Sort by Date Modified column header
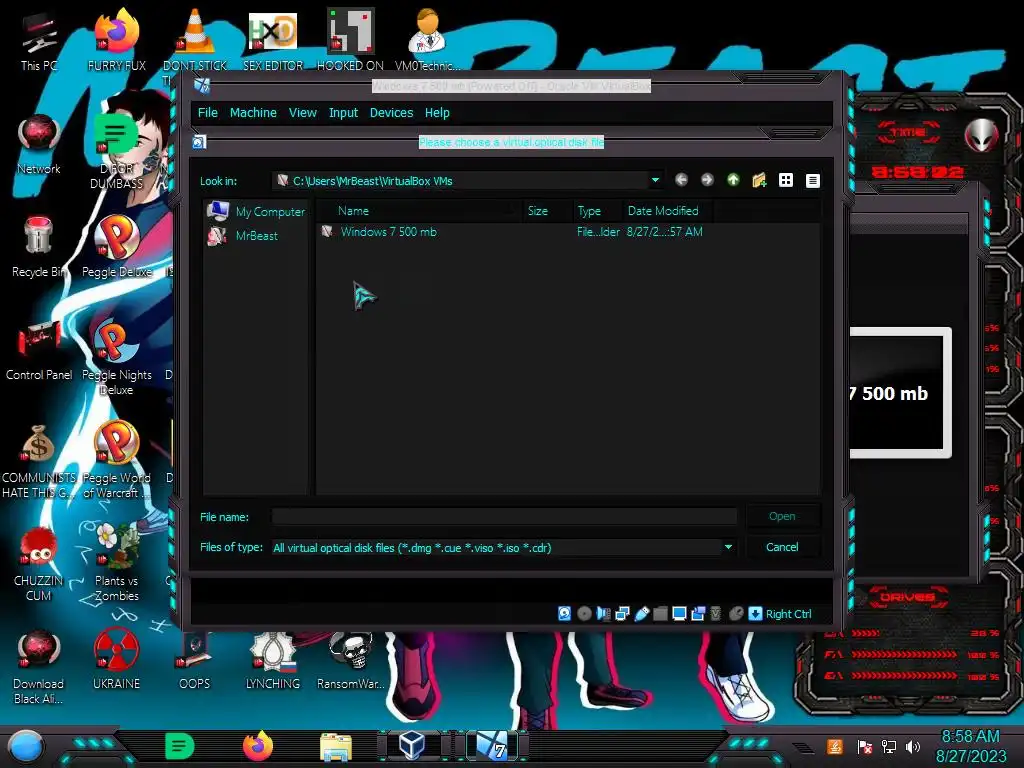This screenshot has height=768, width=1024. pyautogui.click(x=667, y=211)
